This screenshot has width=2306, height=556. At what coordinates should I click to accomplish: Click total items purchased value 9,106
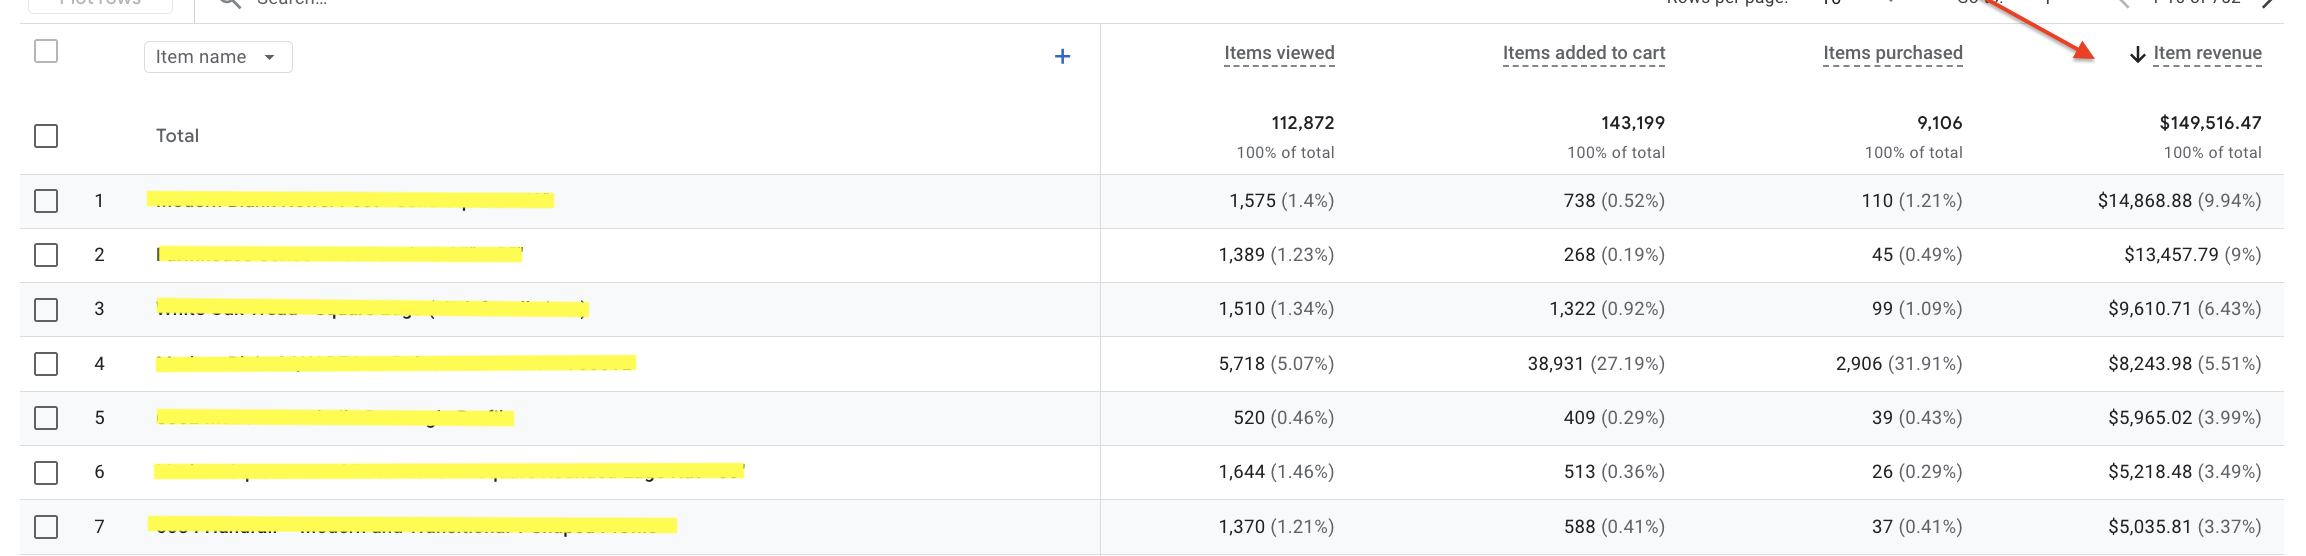(1939, 123)
